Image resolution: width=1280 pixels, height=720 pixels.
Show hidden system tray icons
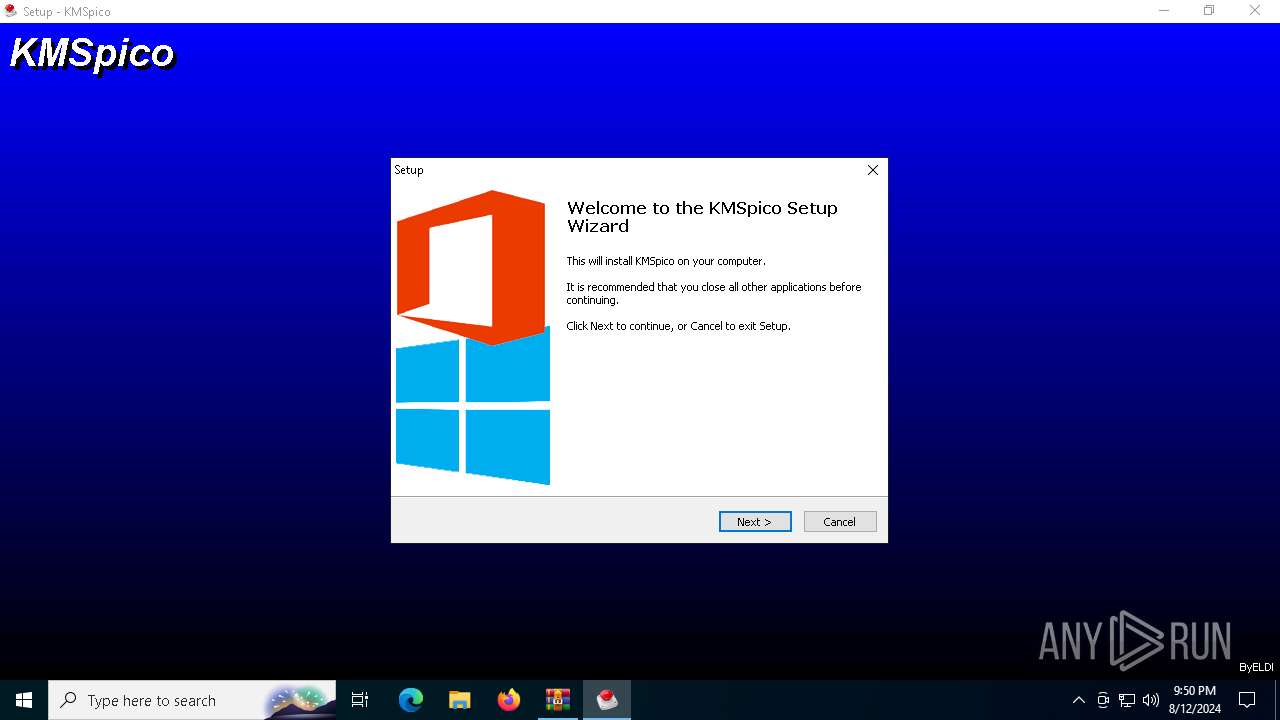pos(1079,700)
